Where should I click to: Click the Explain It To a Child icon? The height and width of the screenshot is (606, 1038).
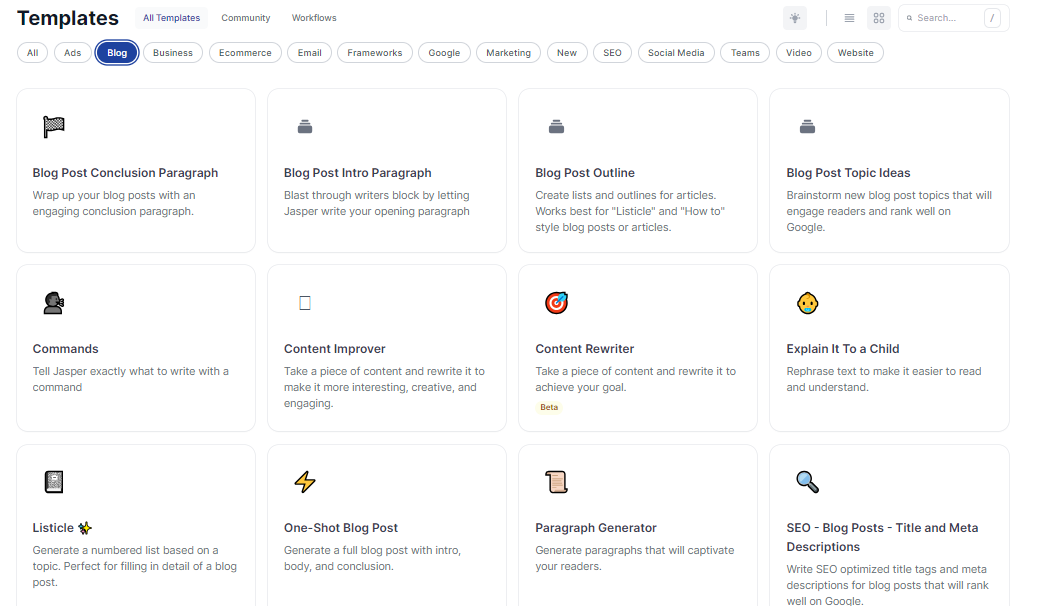click(808, 303)
